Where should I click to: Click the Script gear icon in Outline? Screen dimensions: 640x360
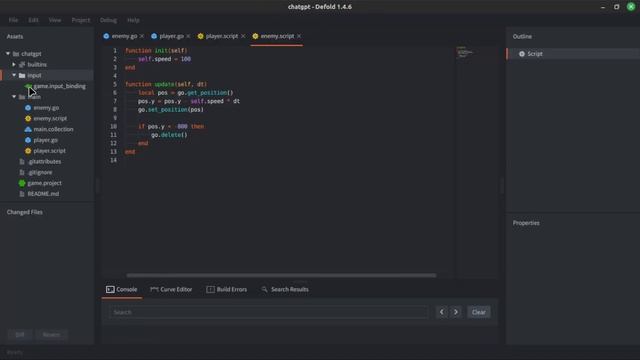click(522, 54)
